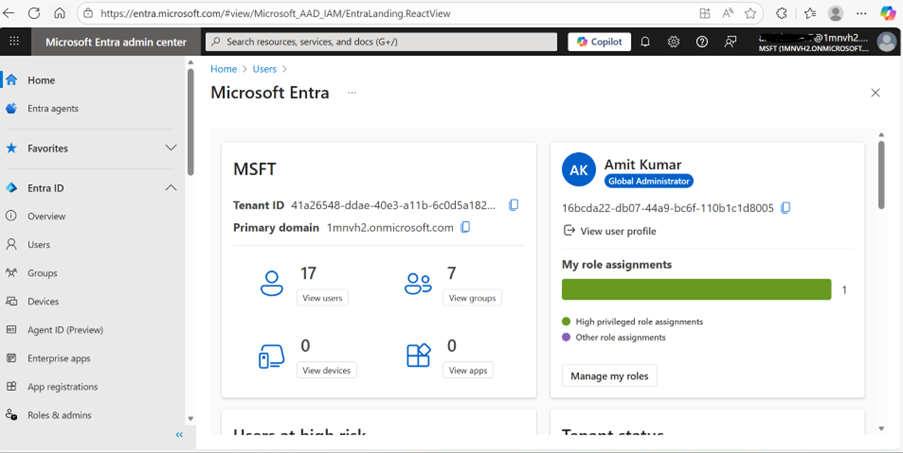Copy the Tenant ID value
This screenshot has width=903, height=453.
pos(514,205)
